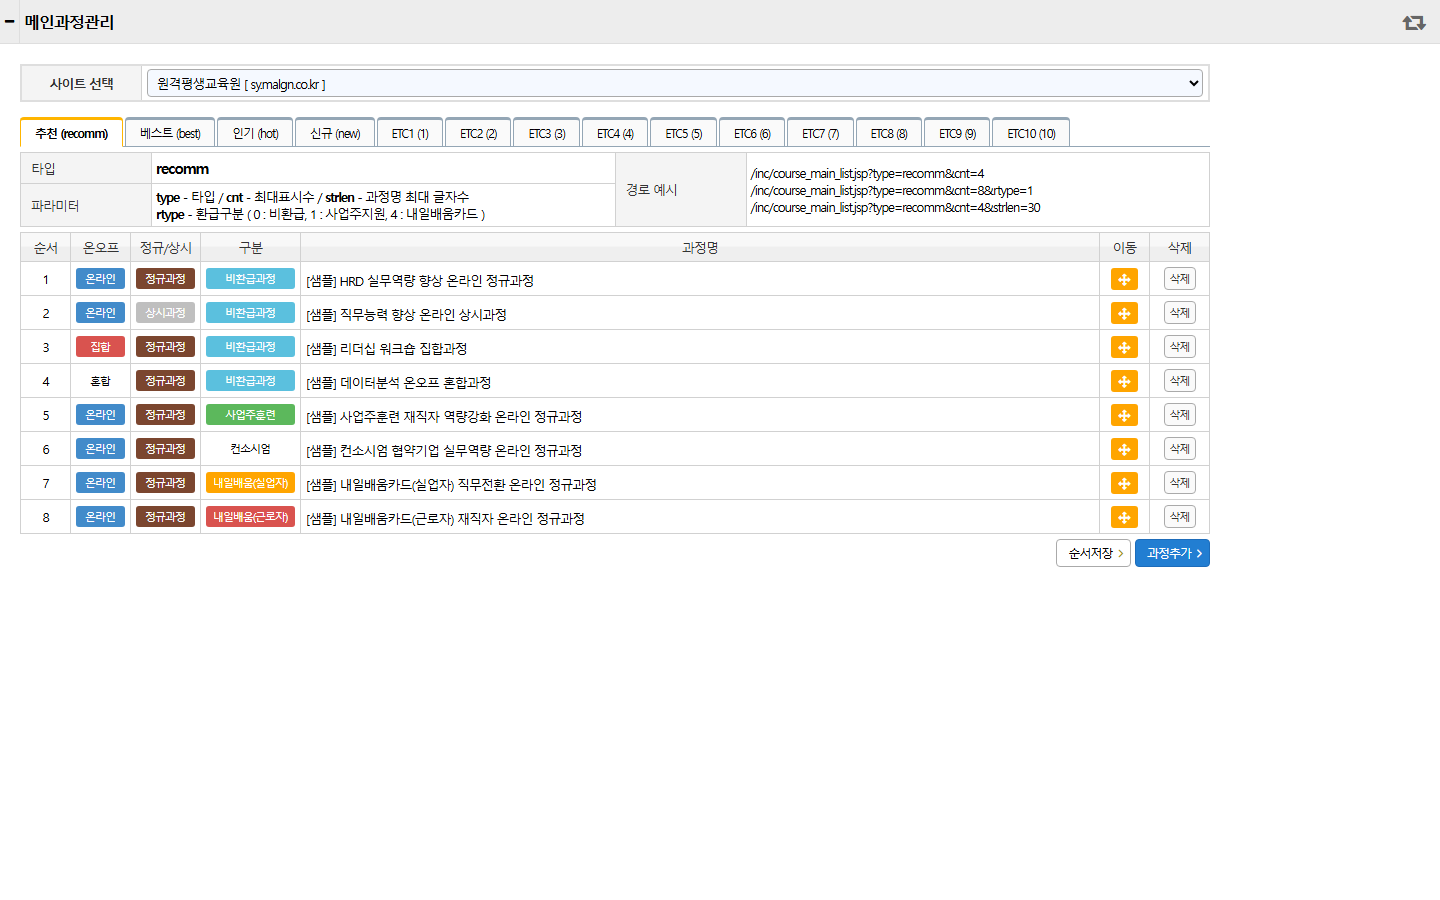Select the ETC3 (3) tab
1440x900 pixels.
[547, 133]
